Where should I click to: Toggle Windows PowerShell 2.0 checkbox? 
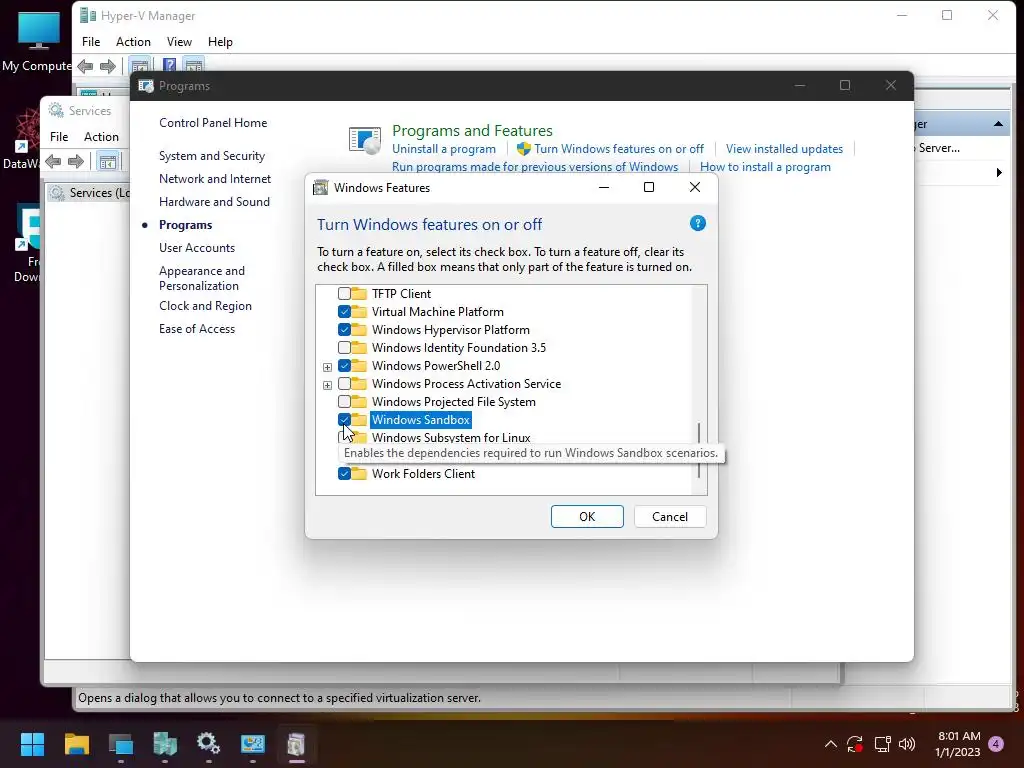point(344,366)
